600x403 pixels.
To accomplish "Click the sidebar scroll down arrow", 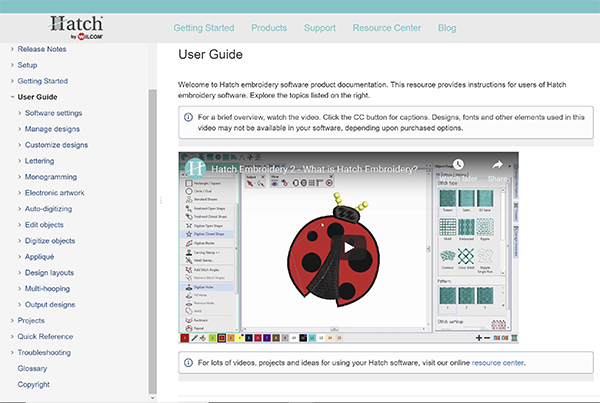I will 152,398.
